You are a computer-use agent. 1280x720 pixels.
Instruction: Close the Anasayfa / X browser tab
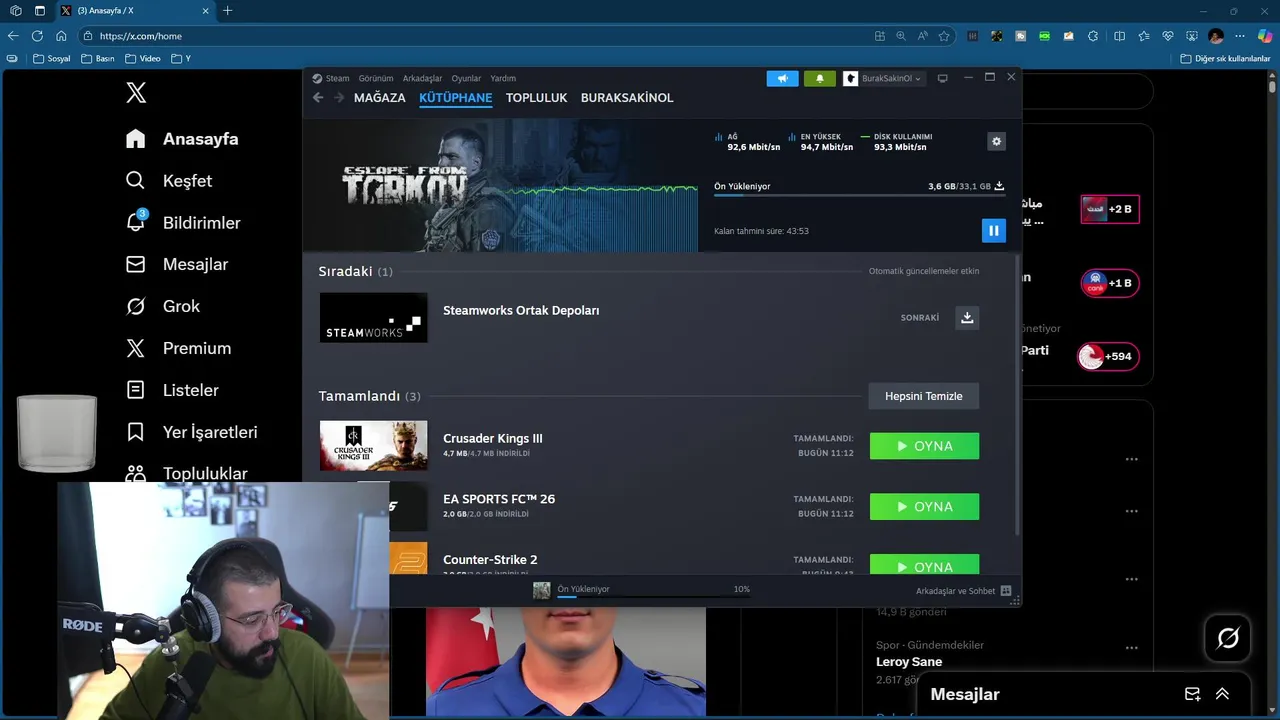tap(206, 11)
